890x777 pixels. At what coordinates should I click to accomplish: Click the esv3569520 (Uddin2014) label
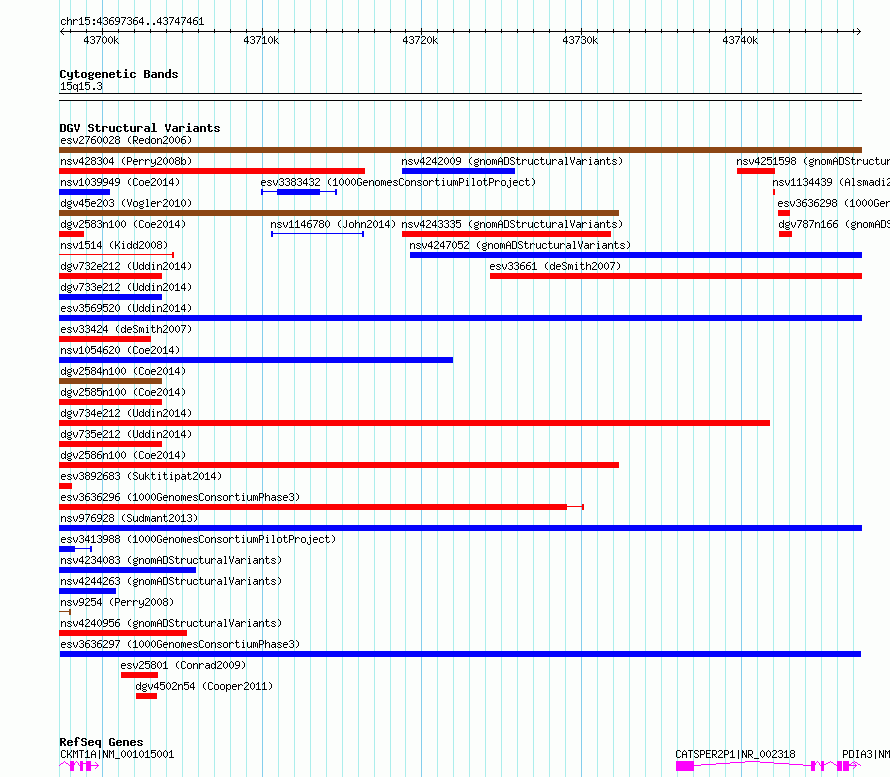click(126, 308)
